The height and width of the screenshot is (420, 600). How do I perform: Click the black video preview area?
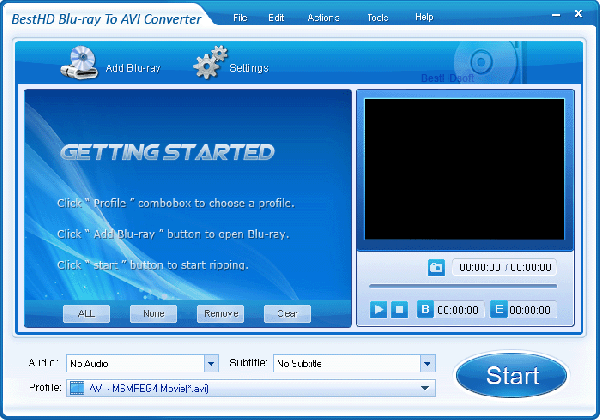coord(464,169)
